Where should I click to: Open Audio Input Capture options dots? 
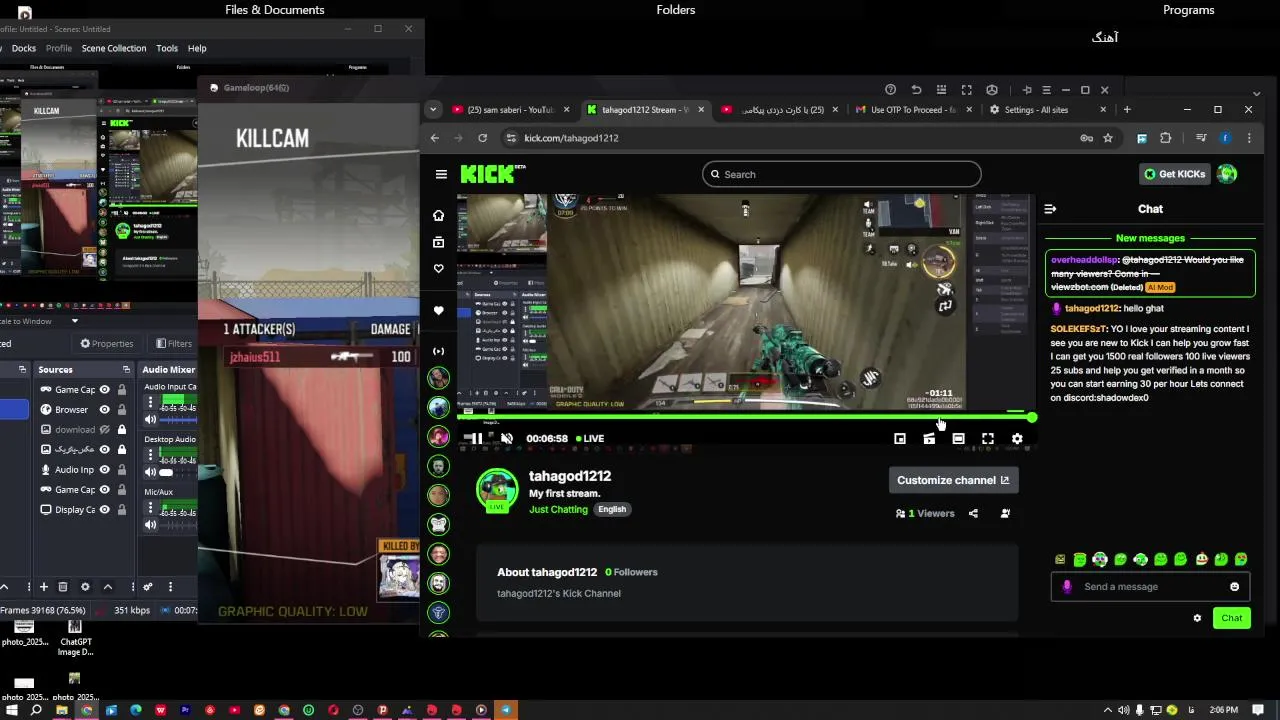pos(151,402)
